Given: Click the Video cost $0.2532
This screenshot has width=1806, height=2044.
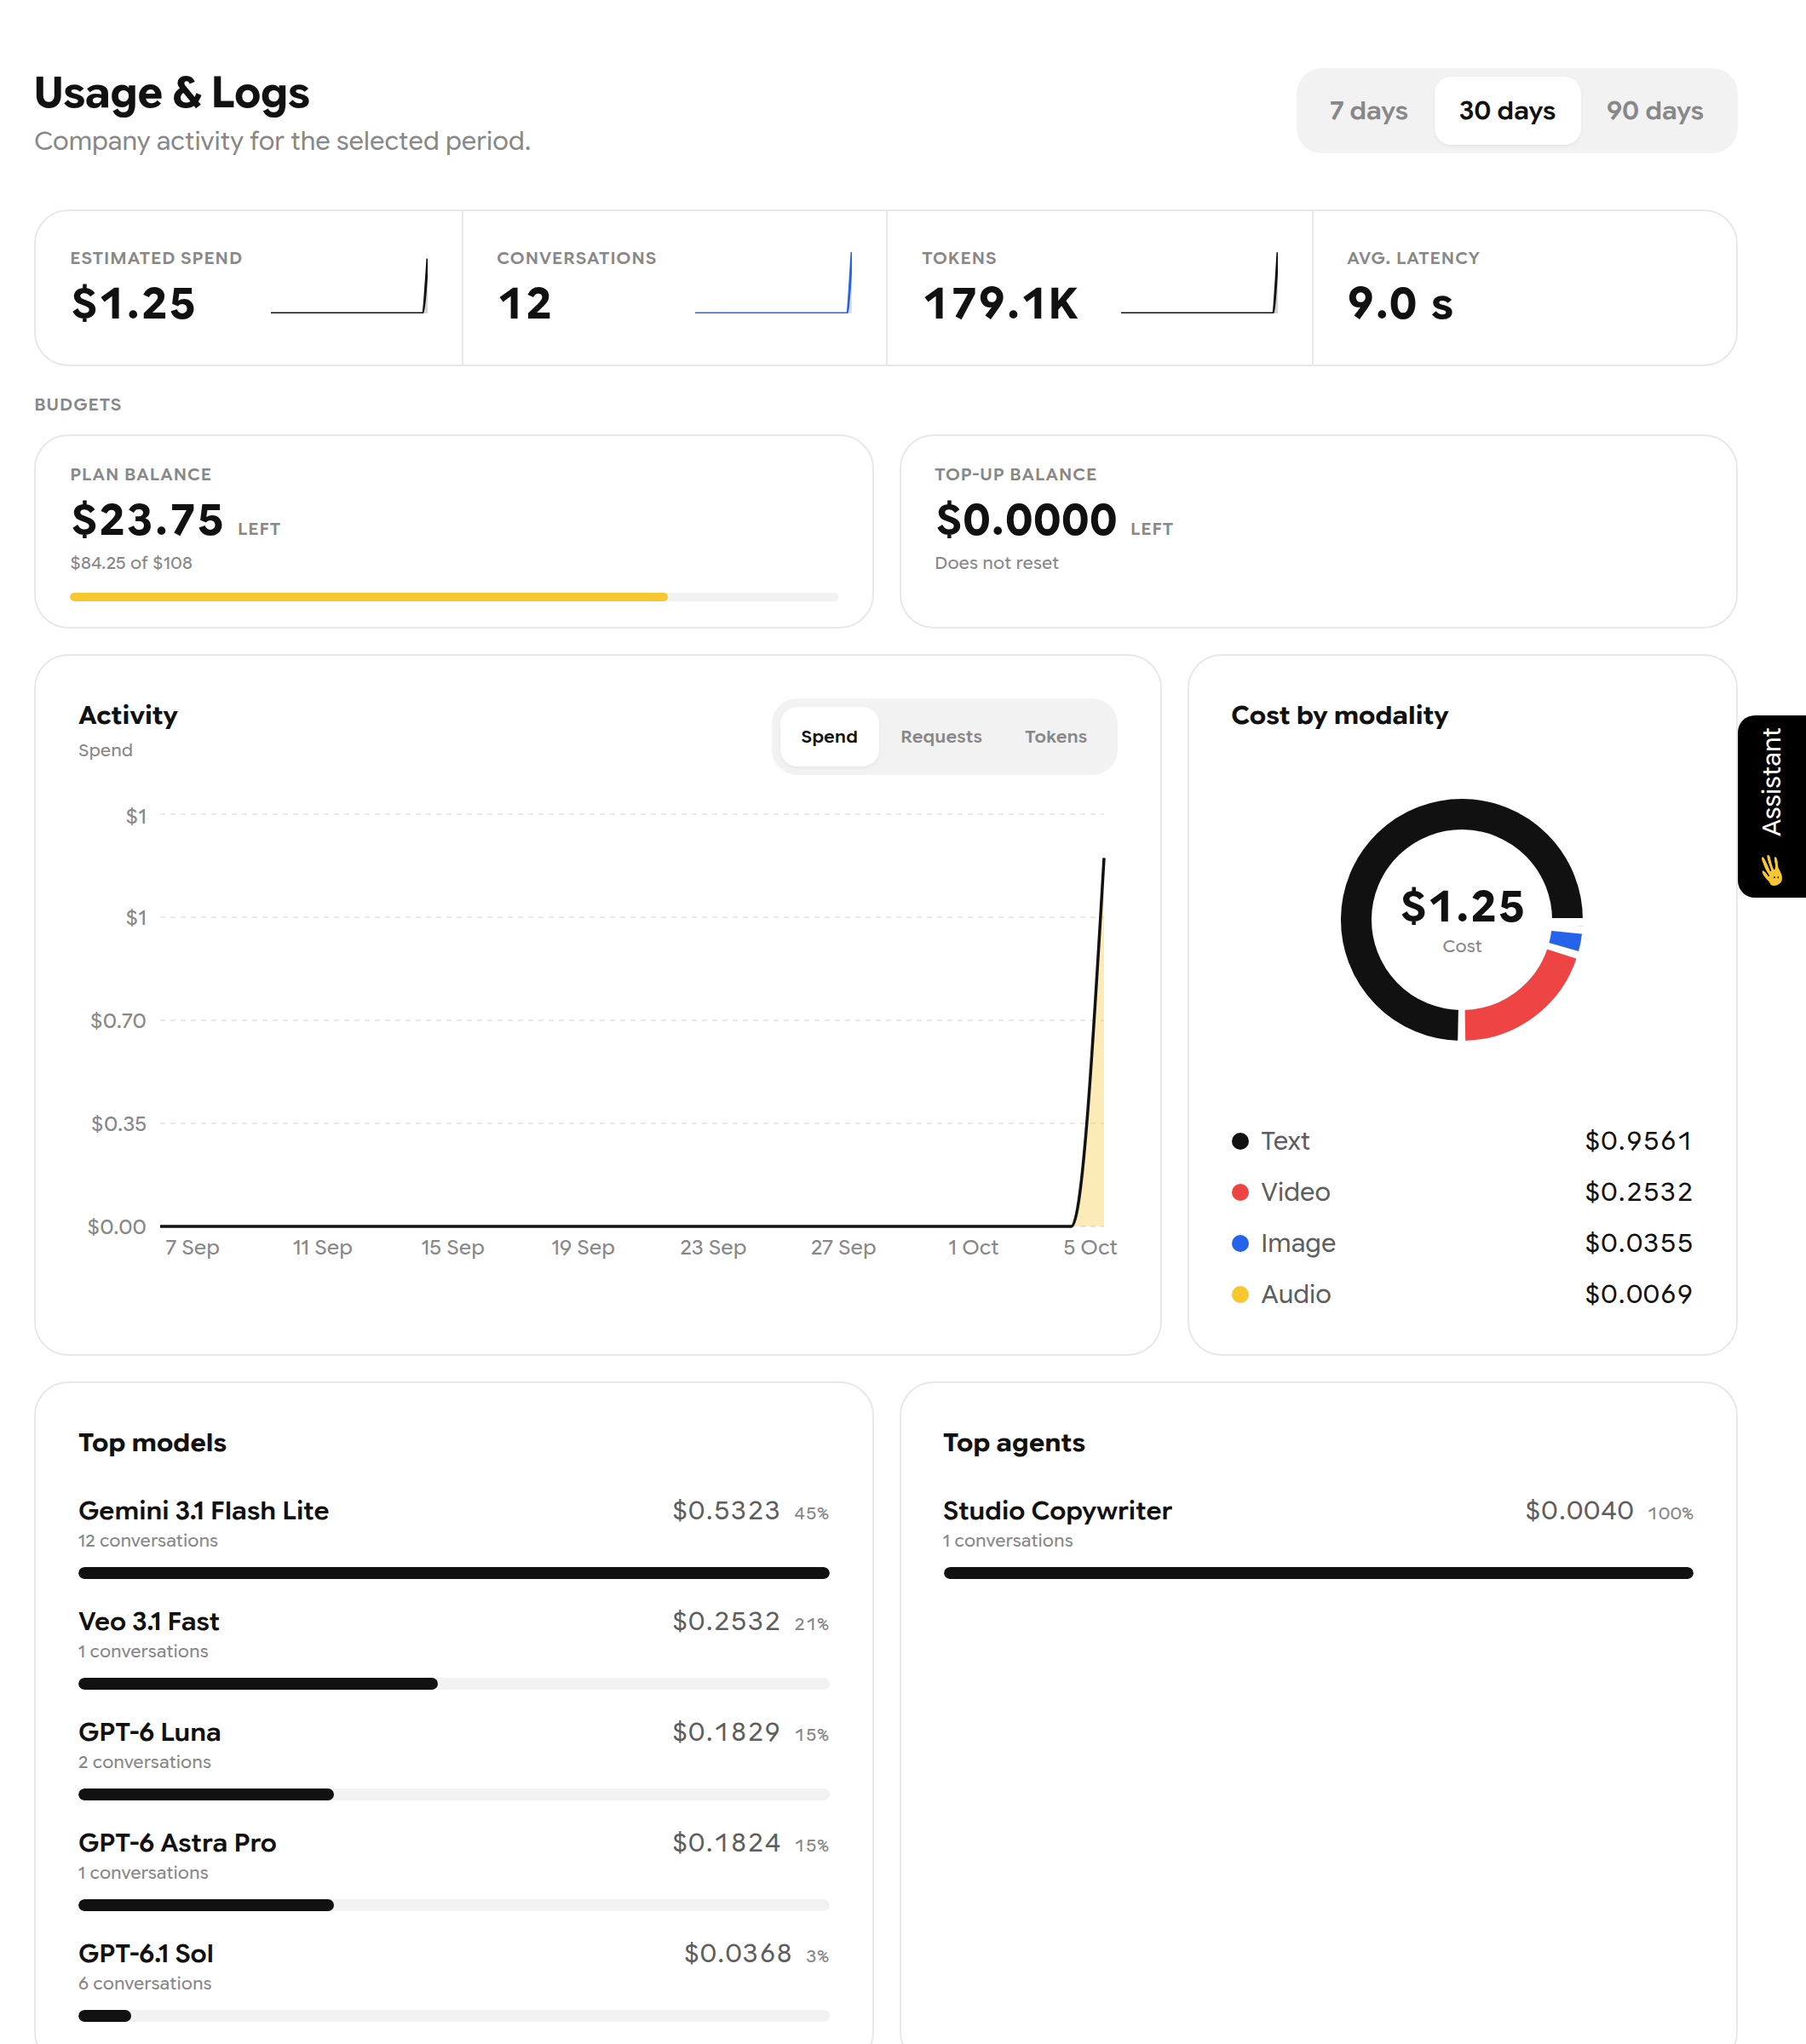Looking at the screenshot, I should coord(1637,1192).
